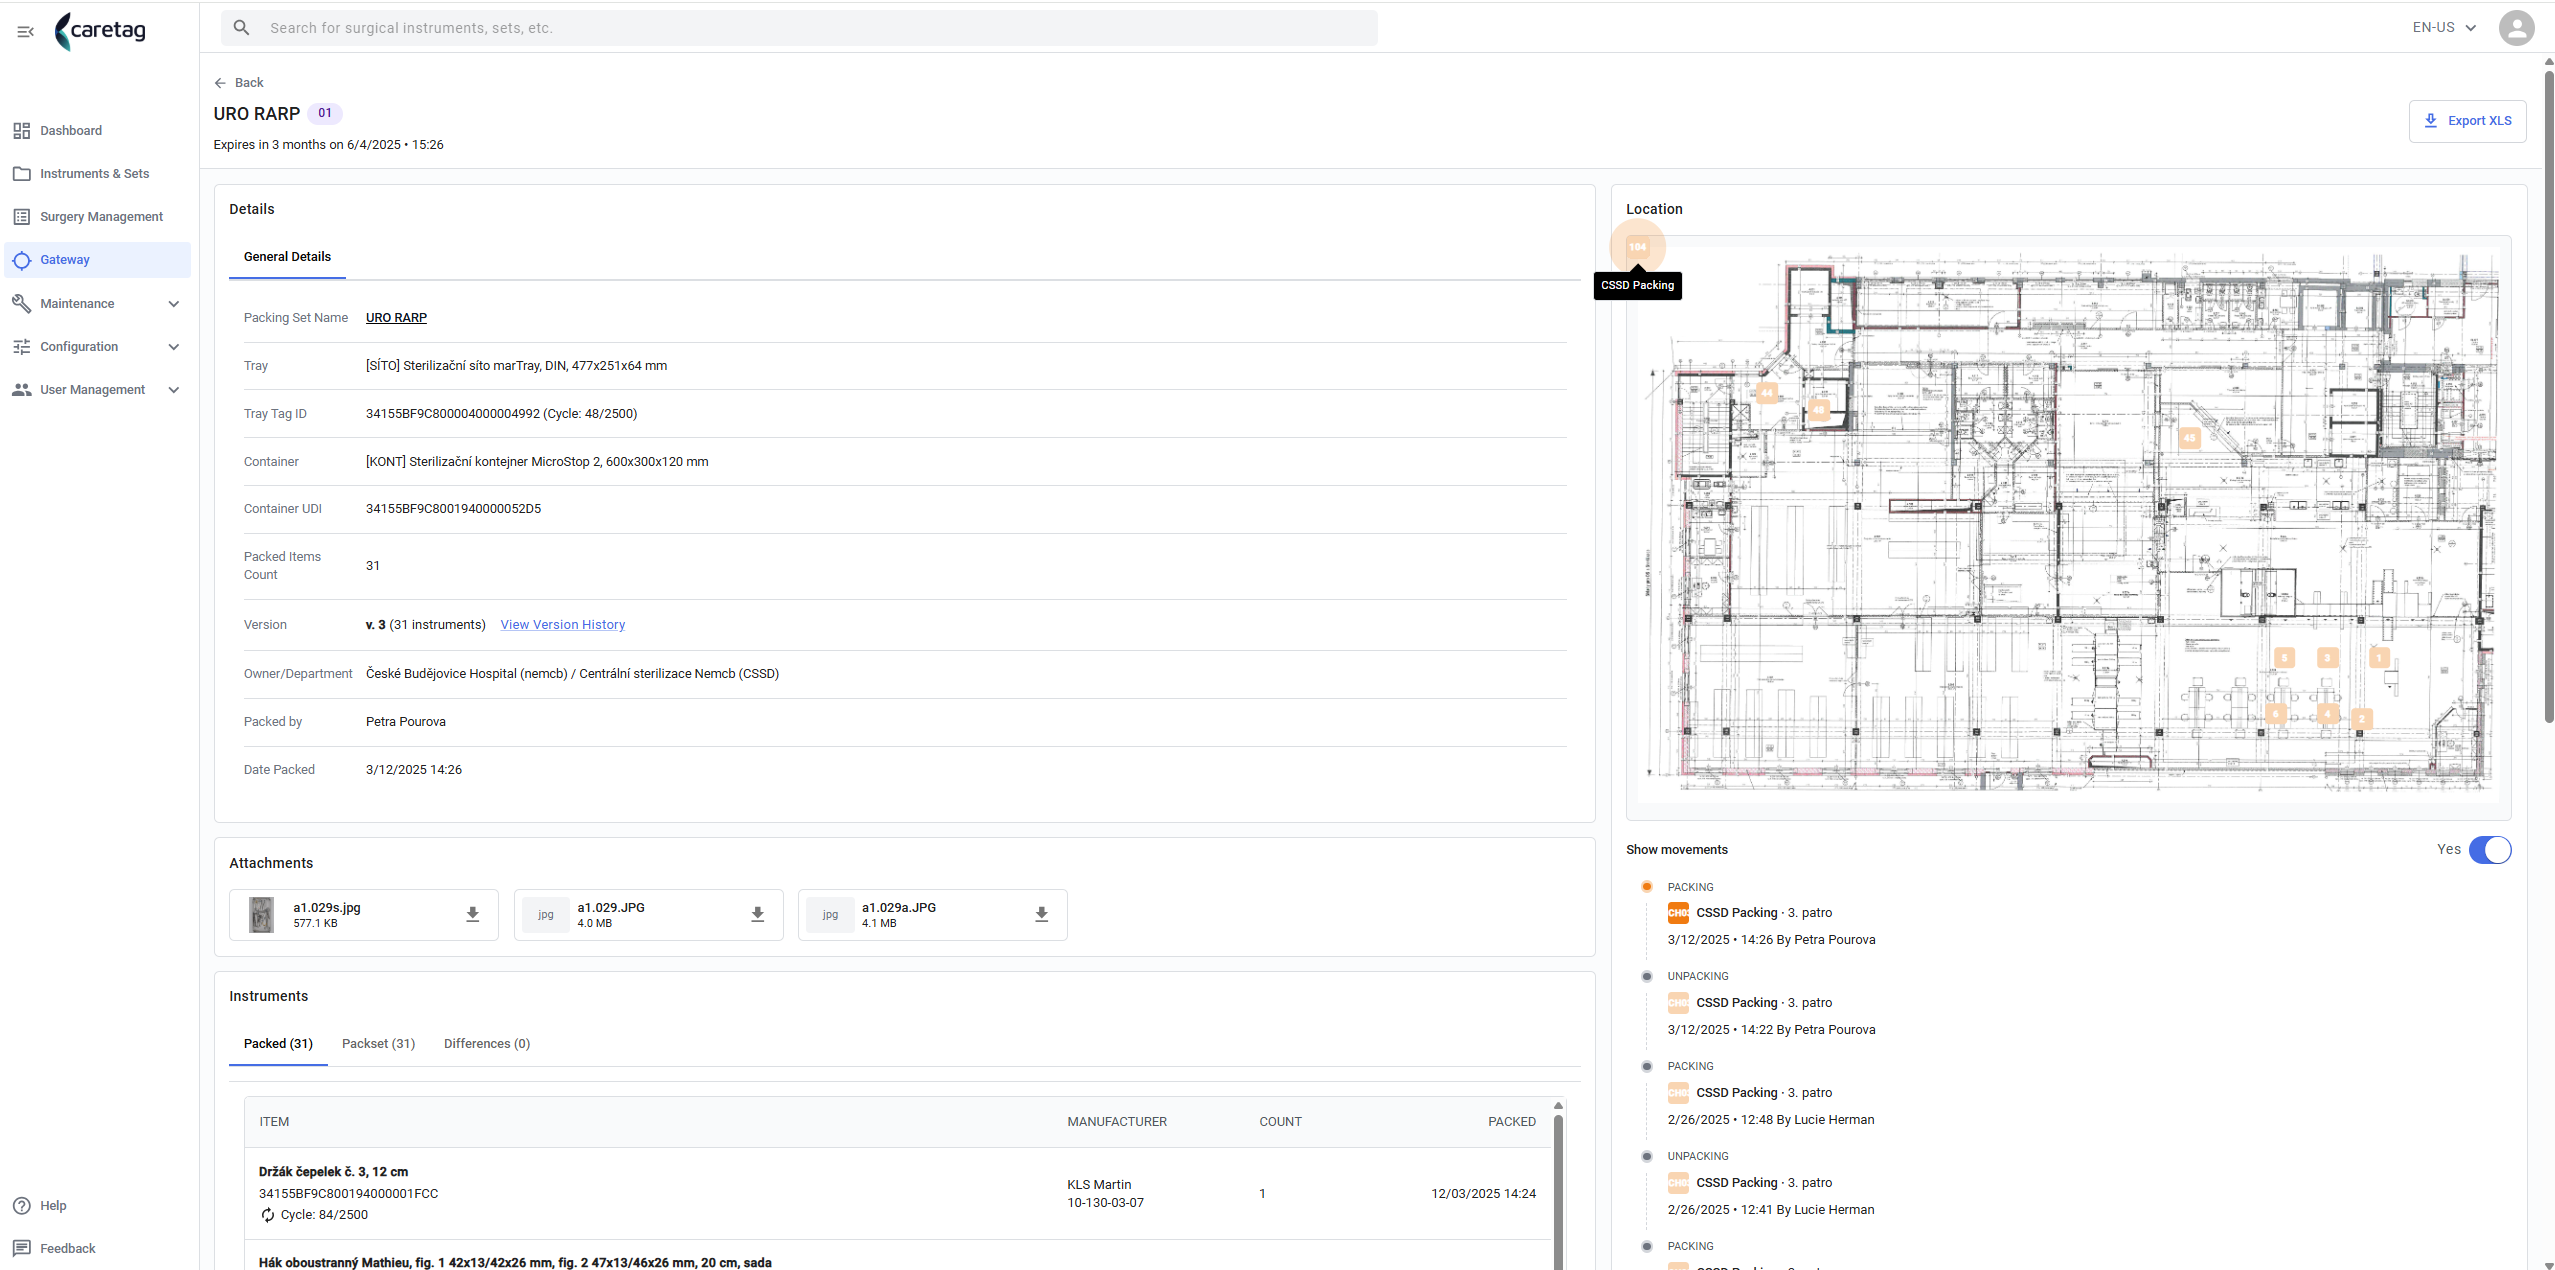The image size is (2555, 1270).
Task: Open the View Version History link
Action: (562, 625)
